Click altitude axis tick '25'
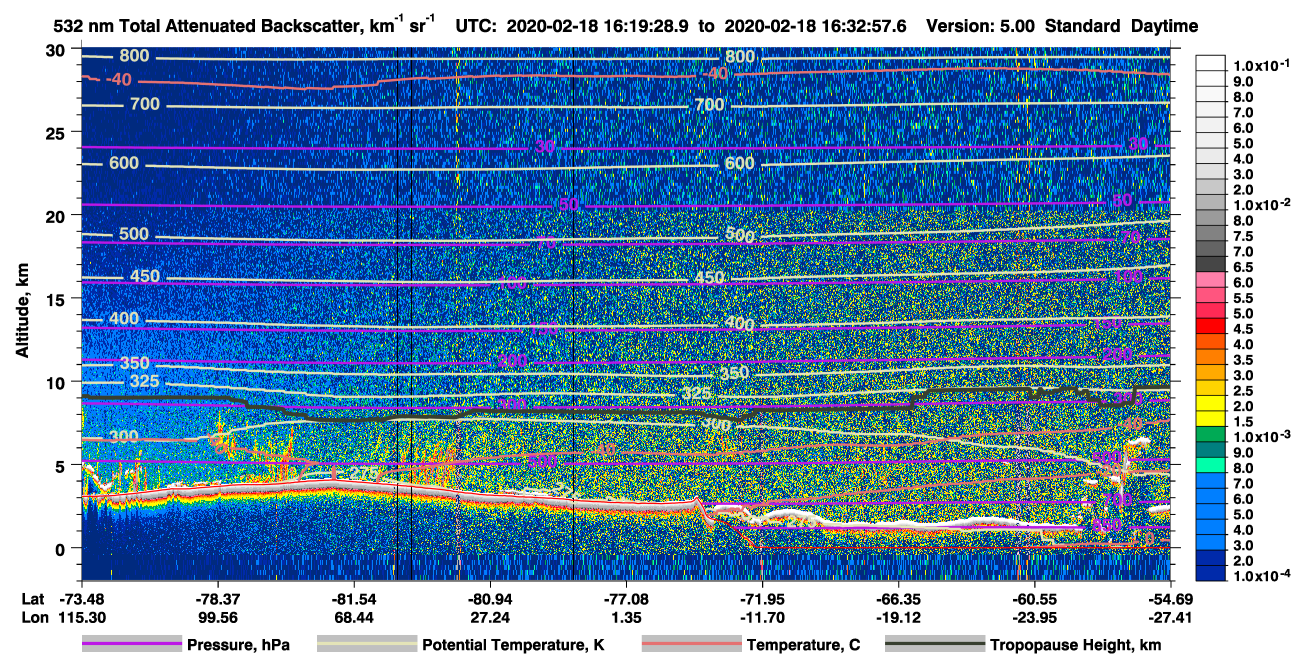Image resolution: width=1300 pixels, height=667 pixels. click(56, 133)
